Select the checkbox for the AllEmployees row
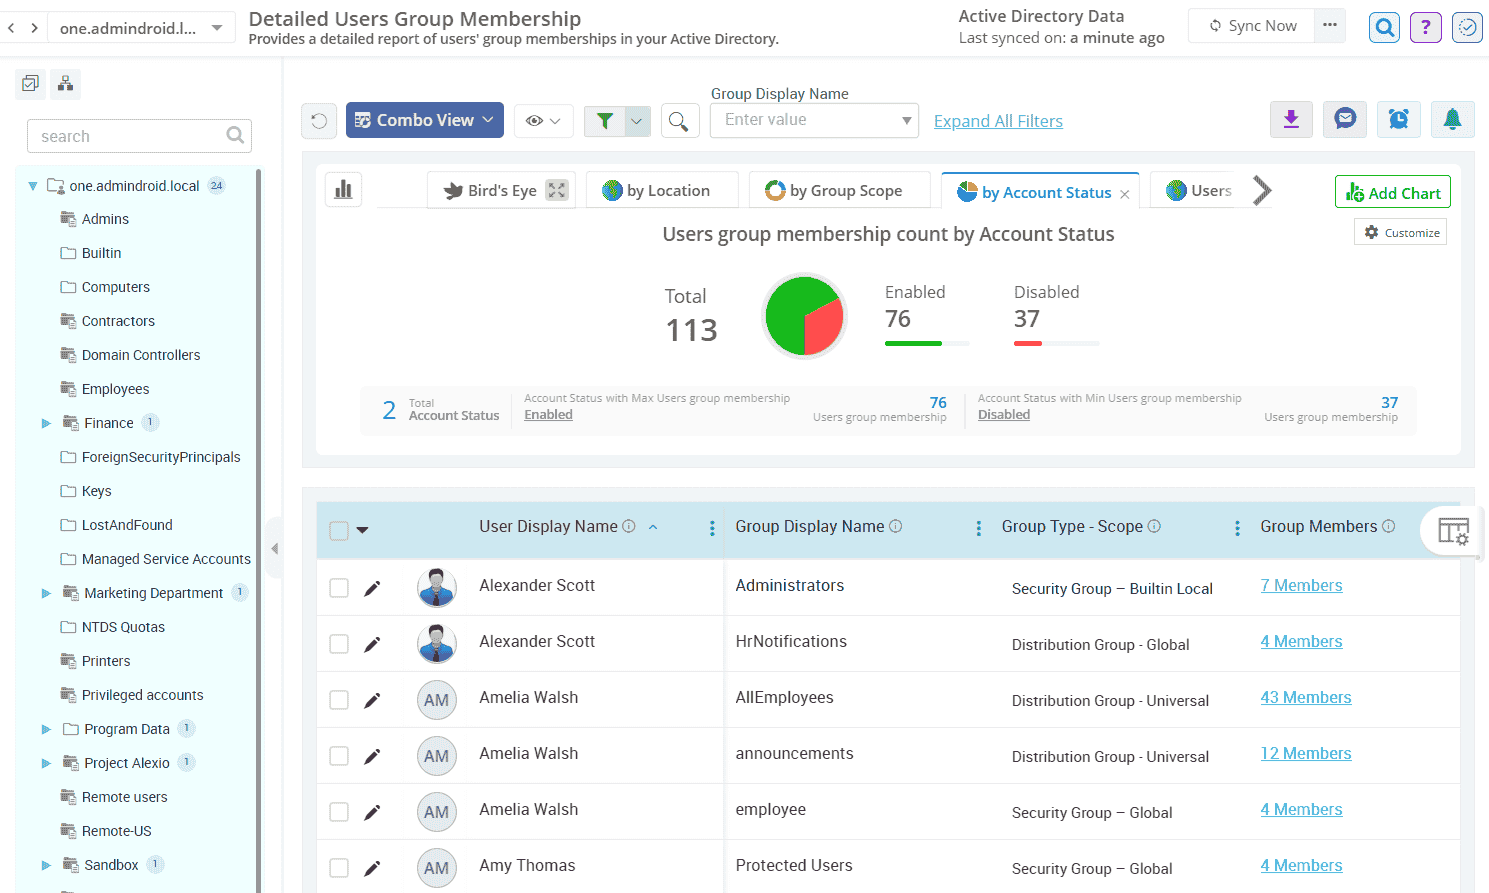The width and height of the screenshot is (1489, 893). [339, 700]
